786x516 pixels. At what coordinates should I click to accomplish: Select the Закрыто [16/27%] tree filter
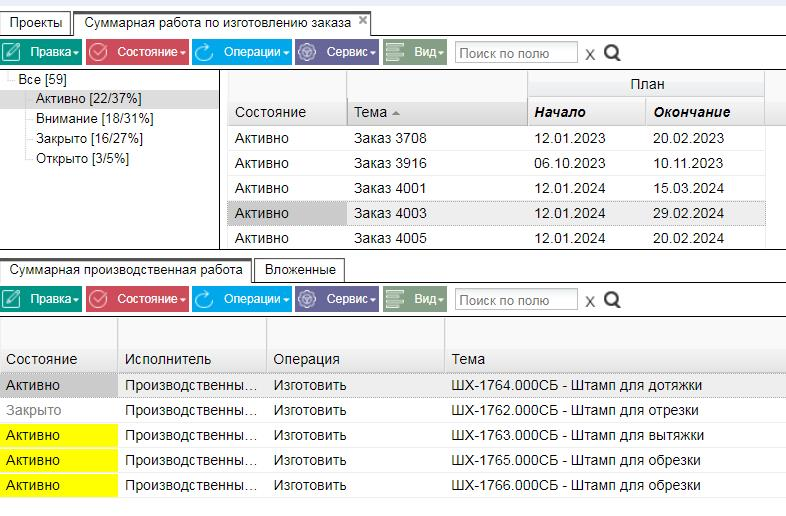[x=89, y=139]
